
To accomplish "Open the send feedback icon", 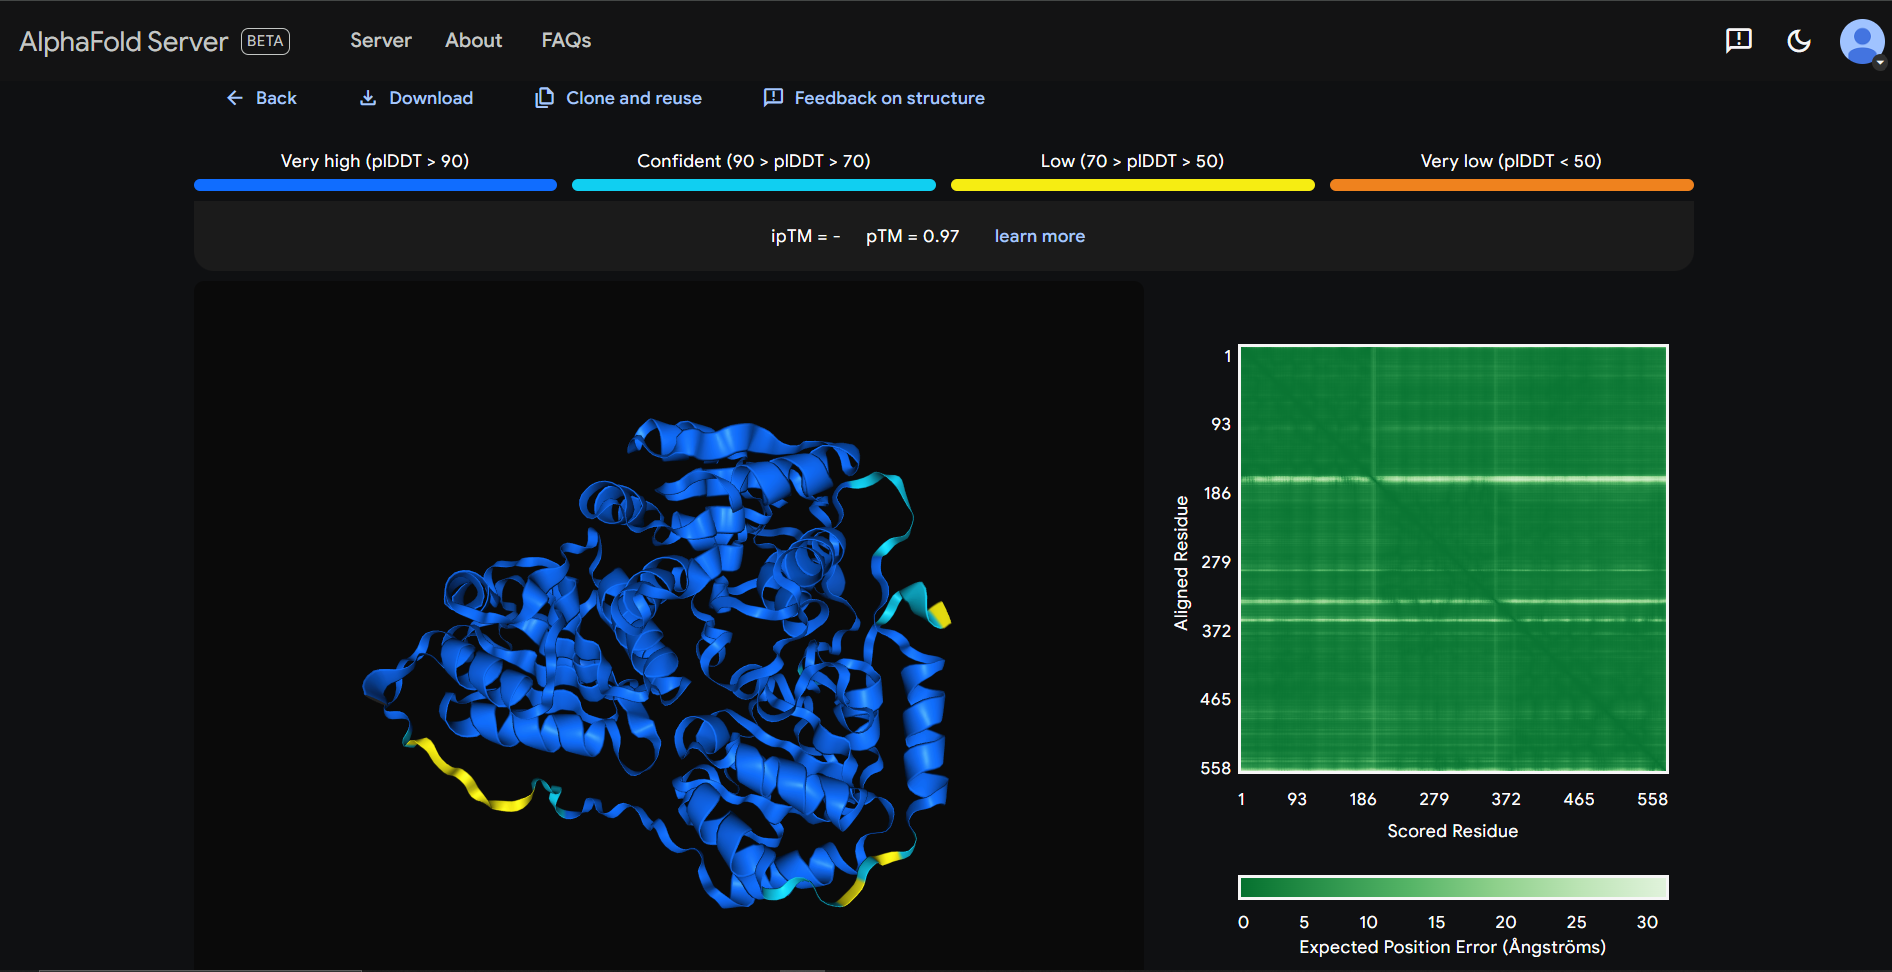I will (1739, 40).
